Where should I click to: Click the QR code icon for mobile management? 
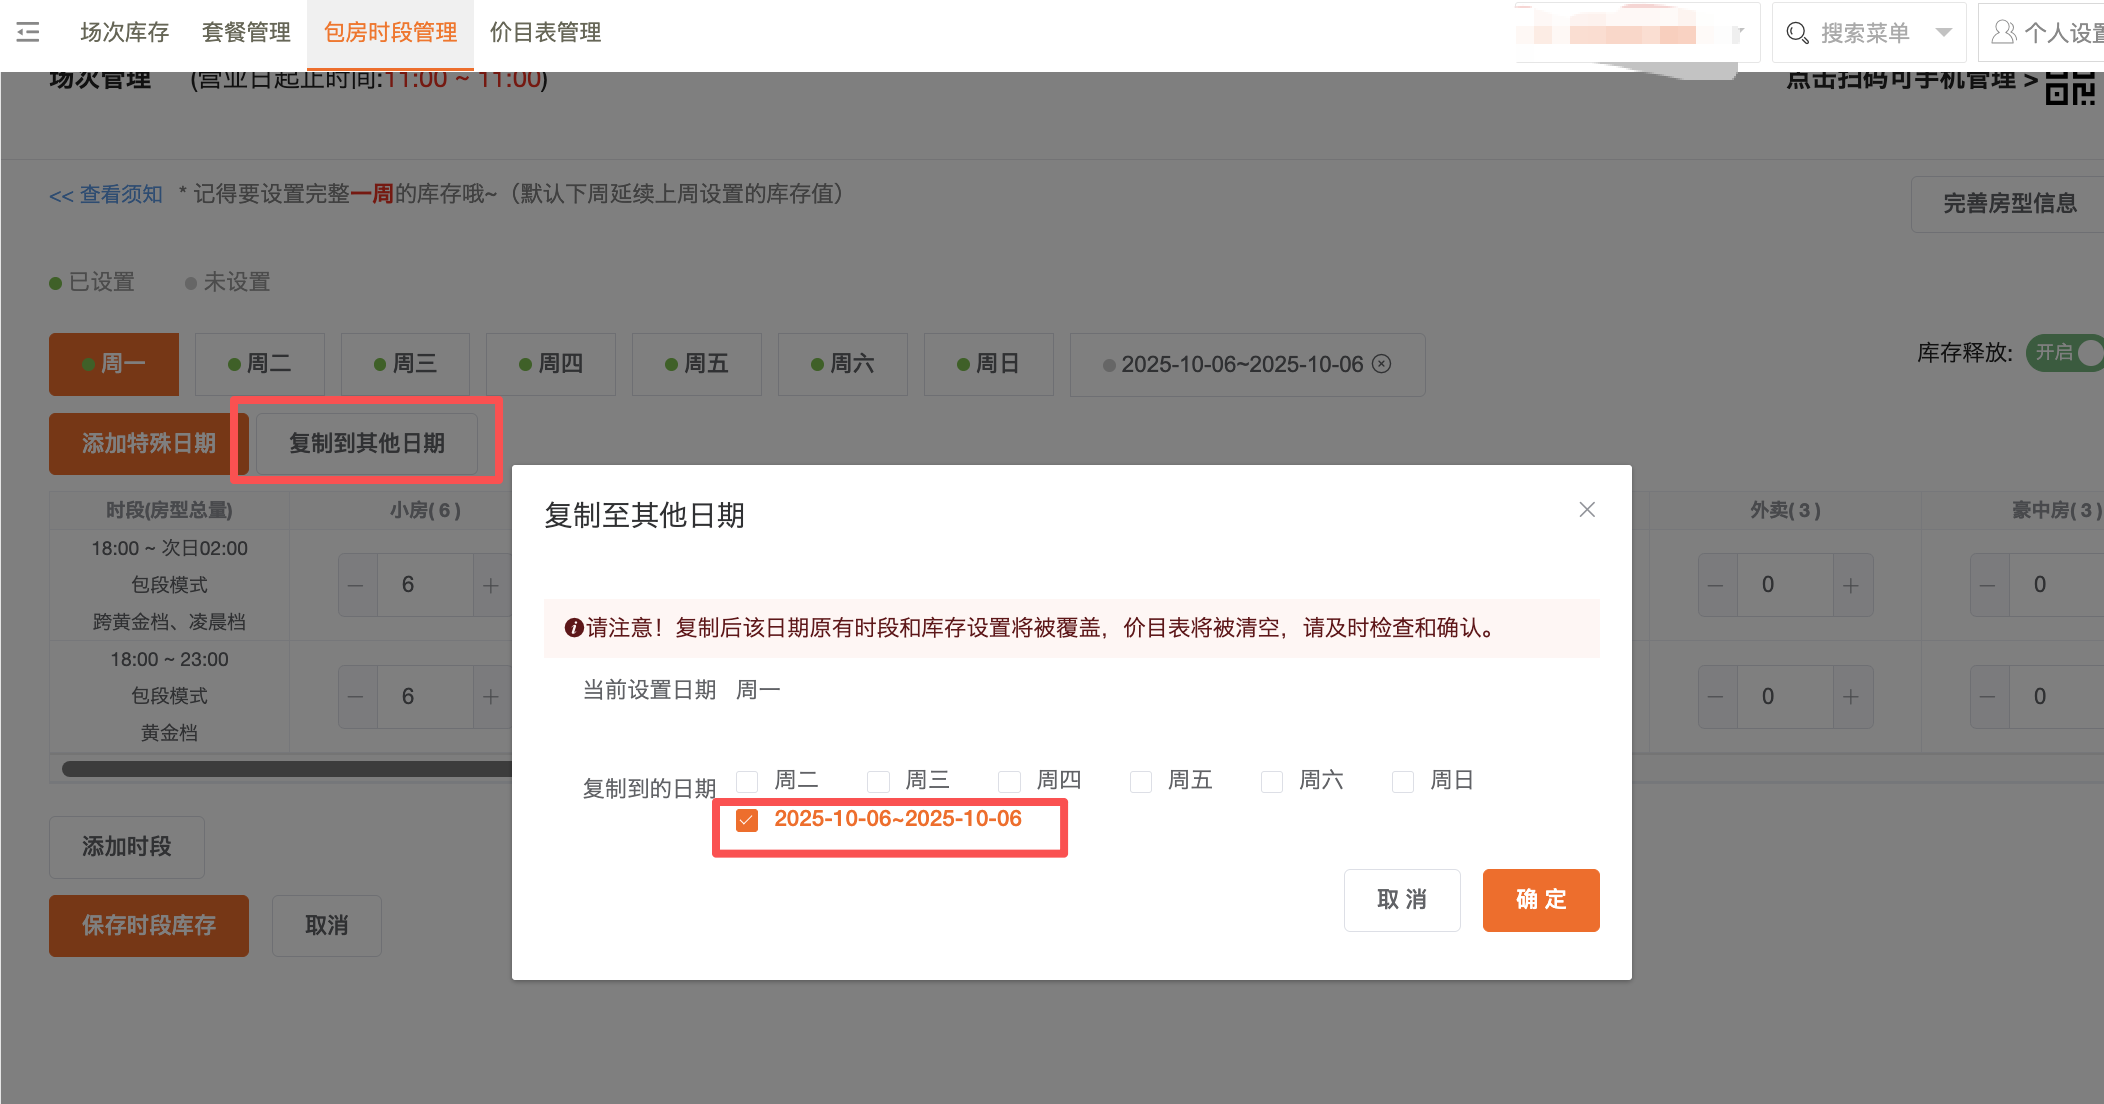point(2069,88)
